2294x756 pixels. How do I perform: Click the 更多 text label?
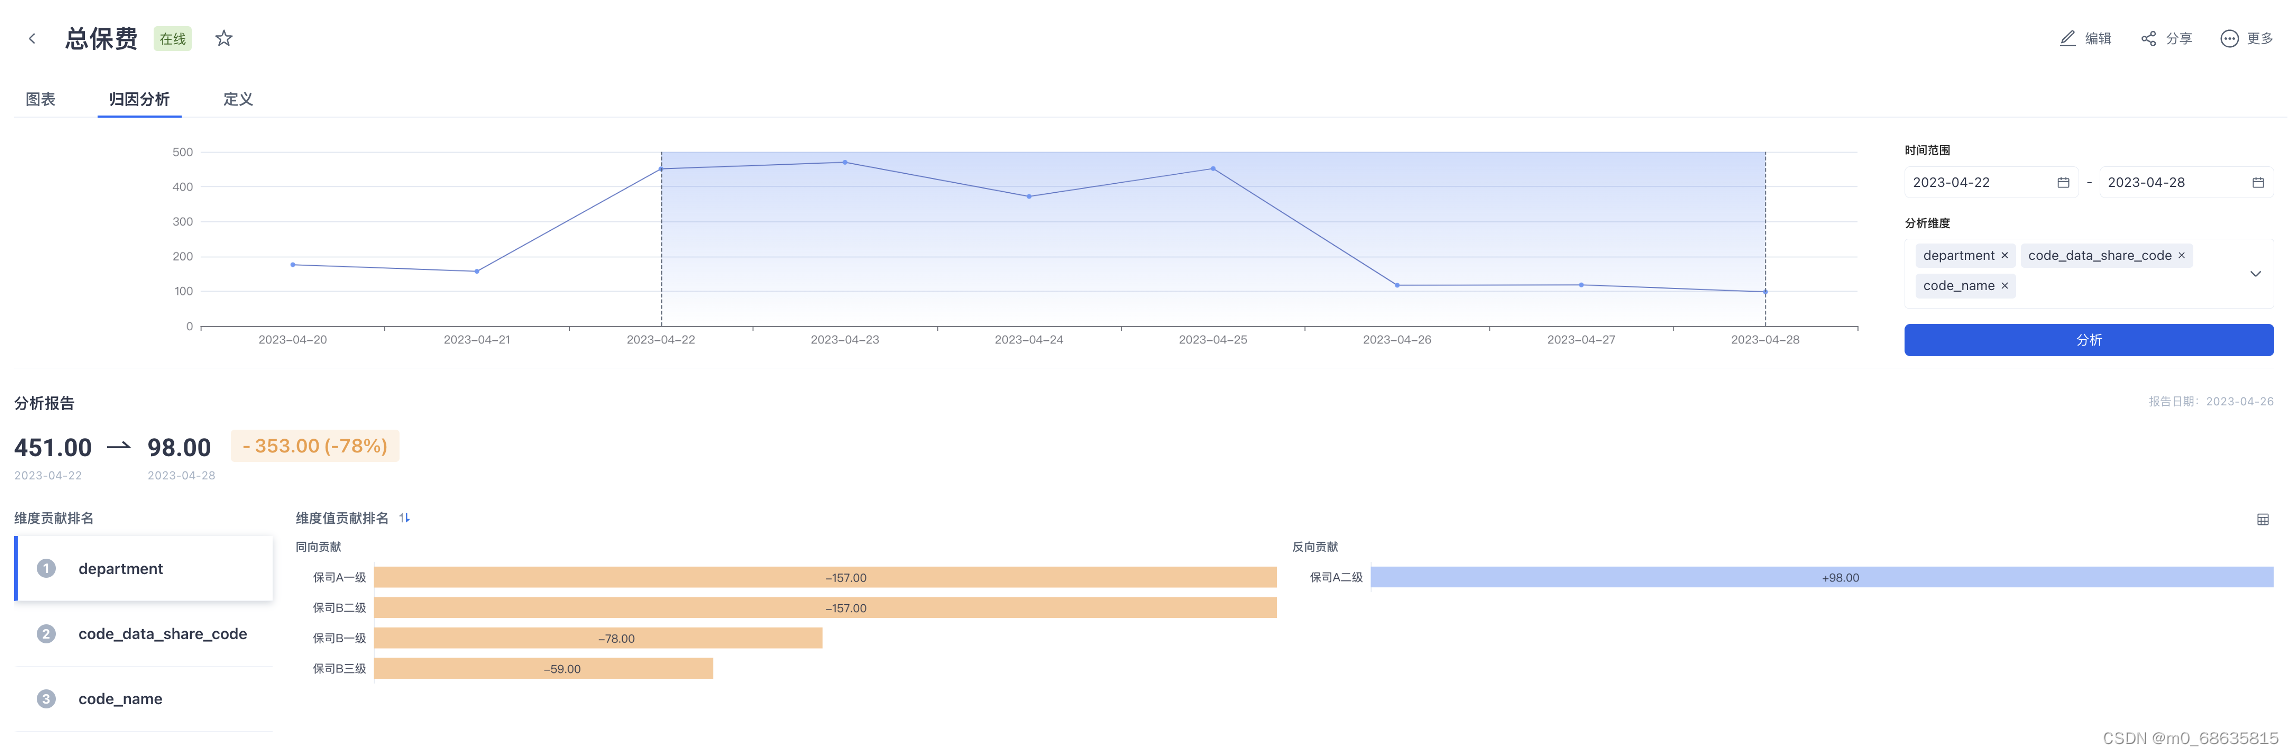[x=2260, y=38]
